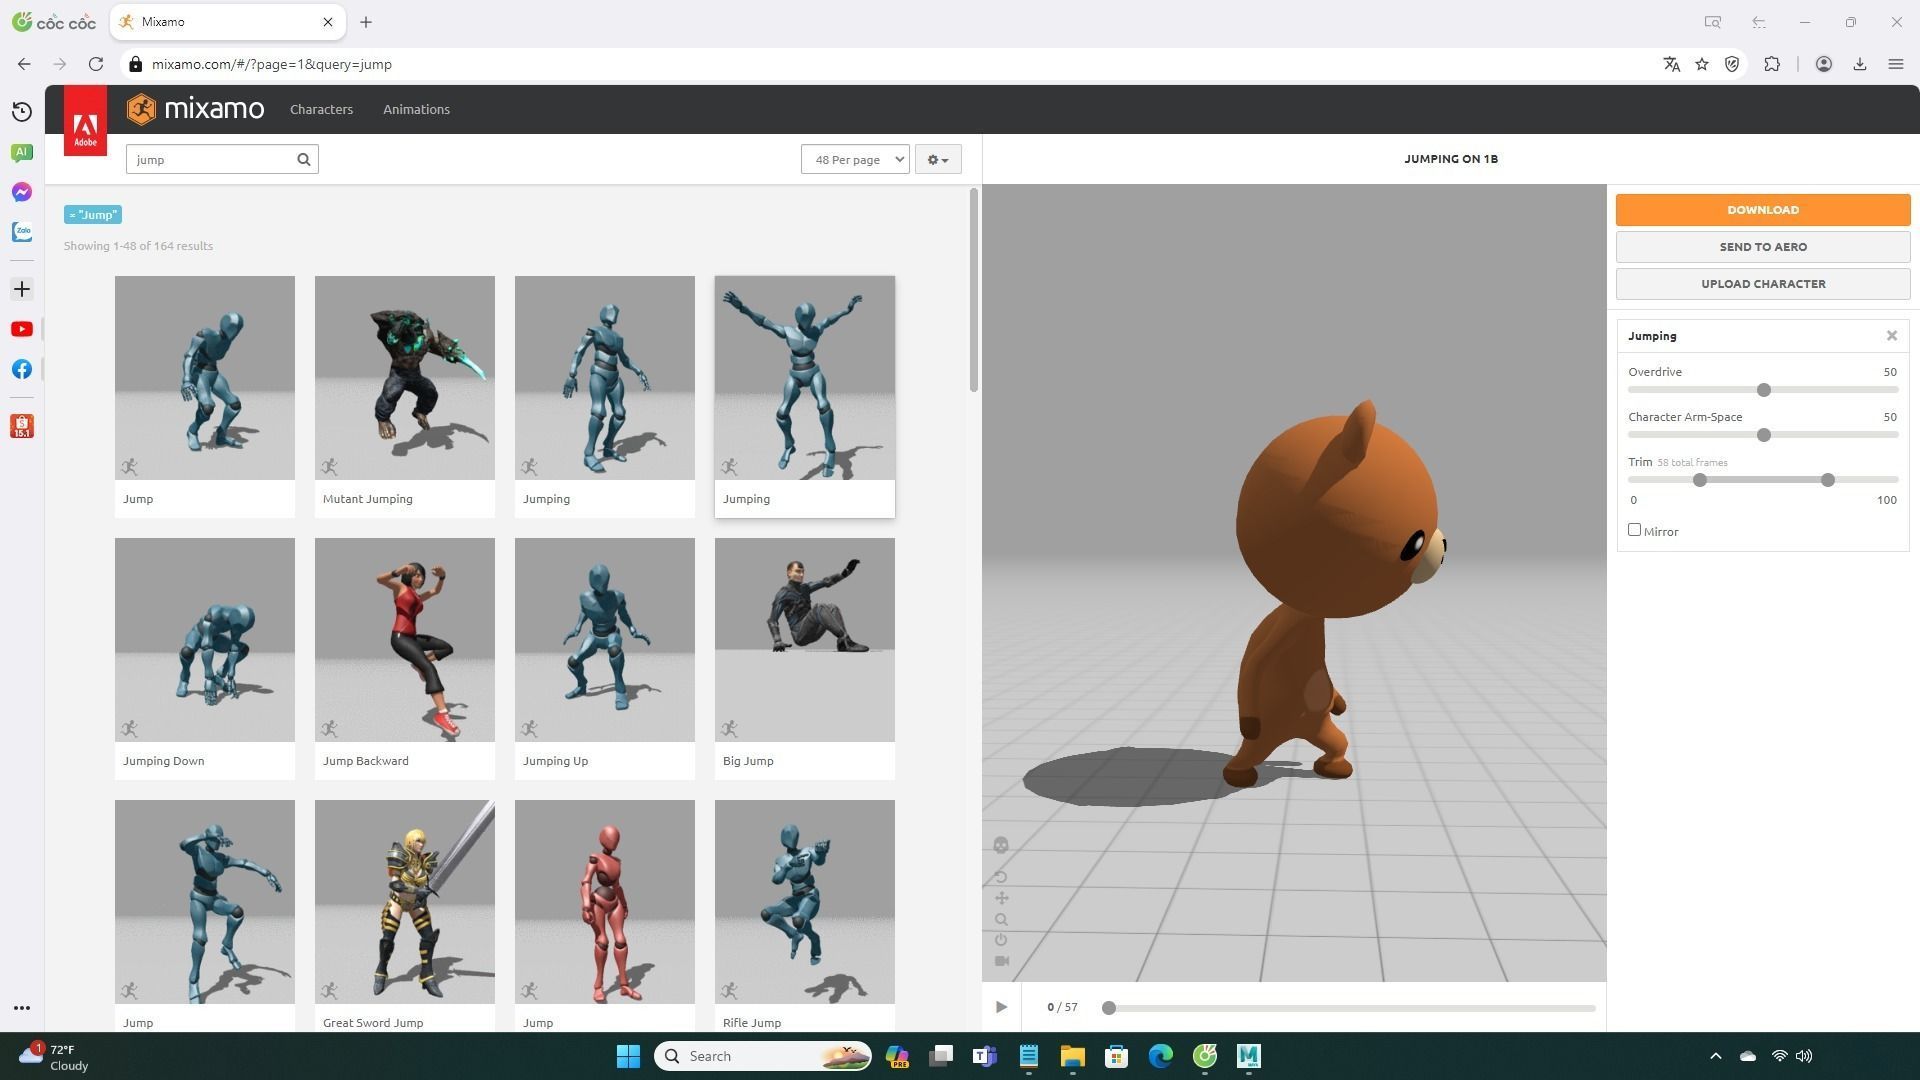Open Windows Start menu
The width and height of the screenshot is (1920, 1080).
[x=628, y=1056]
